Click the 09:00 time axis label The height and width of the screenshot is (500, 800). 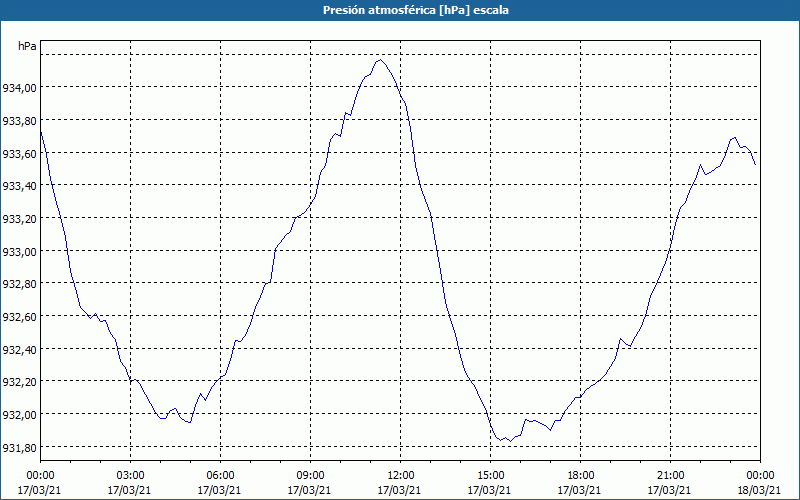[310, 476]
